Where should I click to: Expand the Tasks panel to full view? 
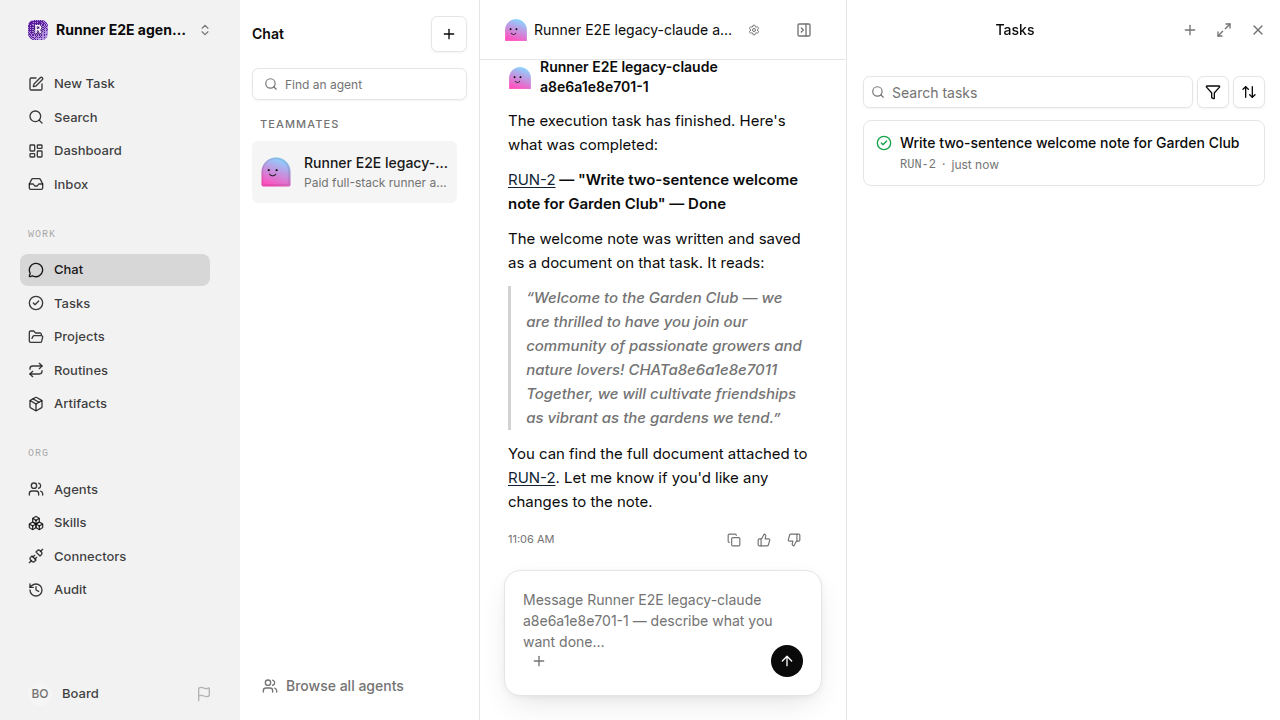pyautogui.click(x=1224, y=30)
